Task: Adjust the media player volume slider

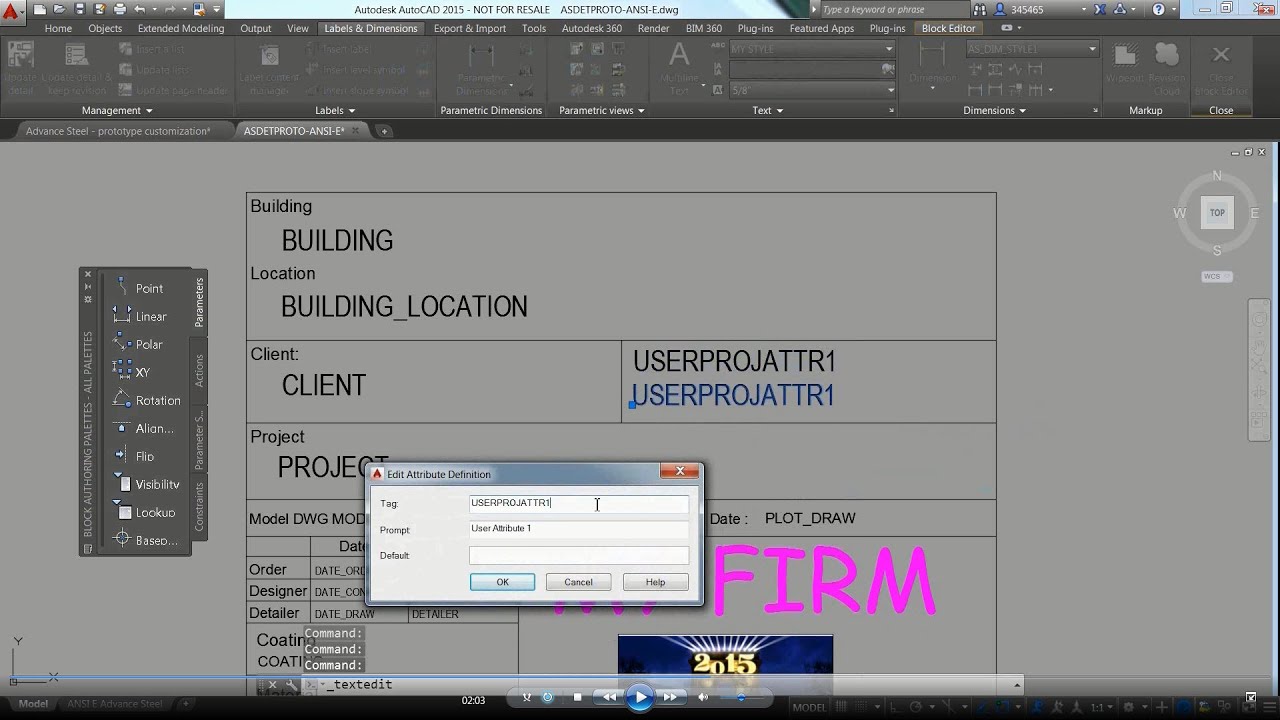Action: click(x=740, y=696)
